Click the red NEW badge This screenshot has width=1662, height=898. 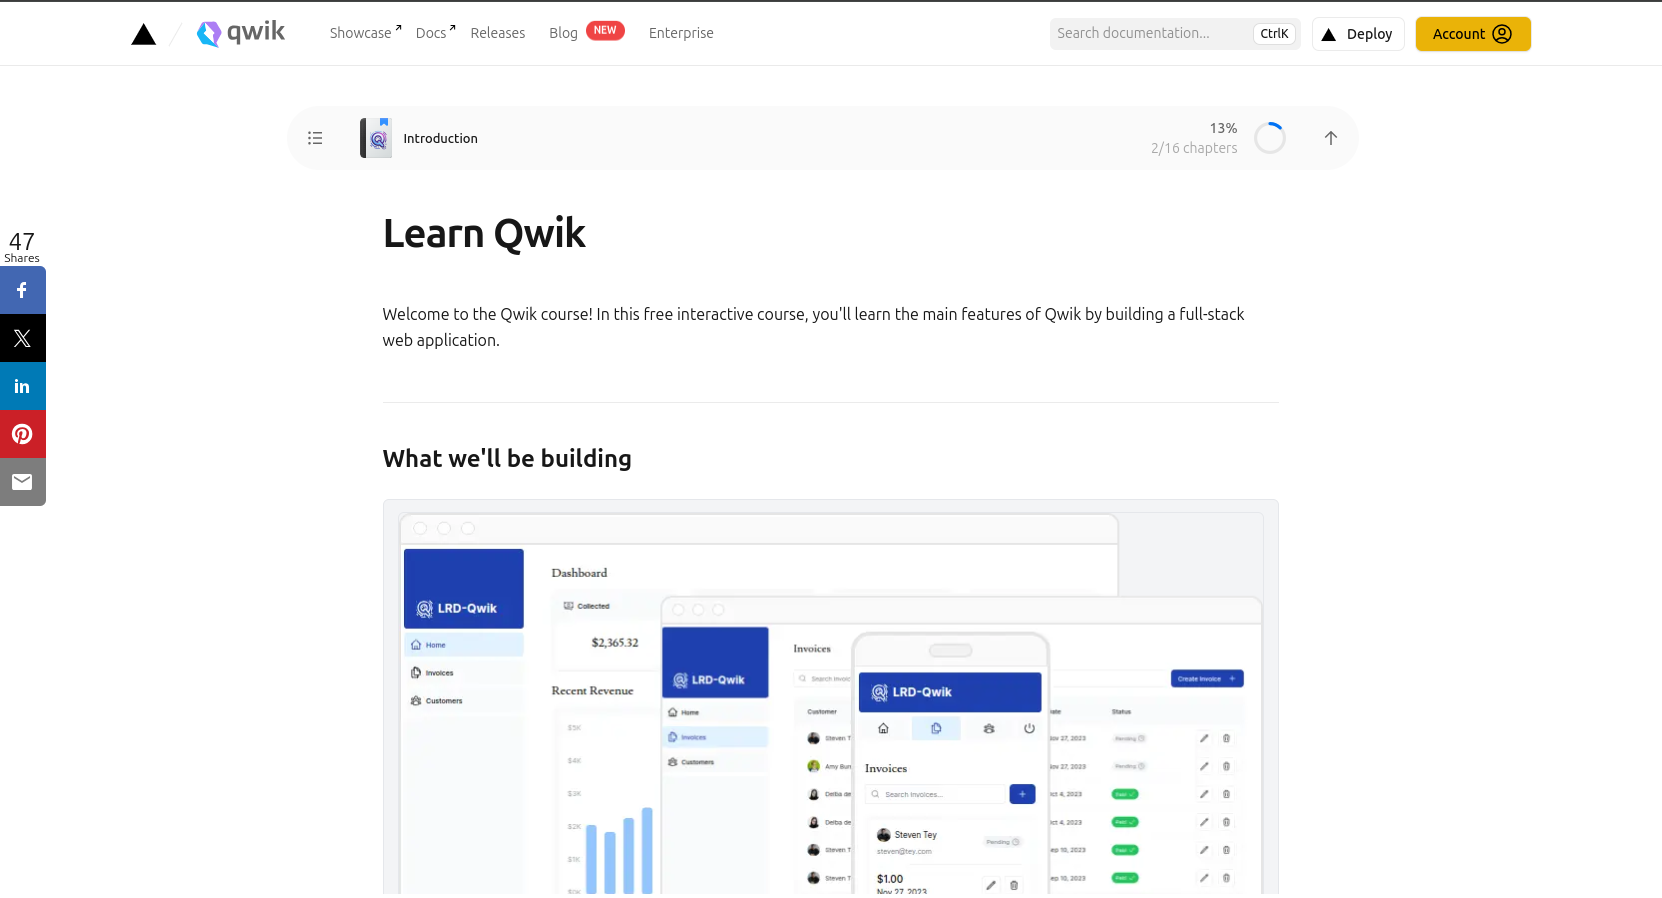pos(605,31)
